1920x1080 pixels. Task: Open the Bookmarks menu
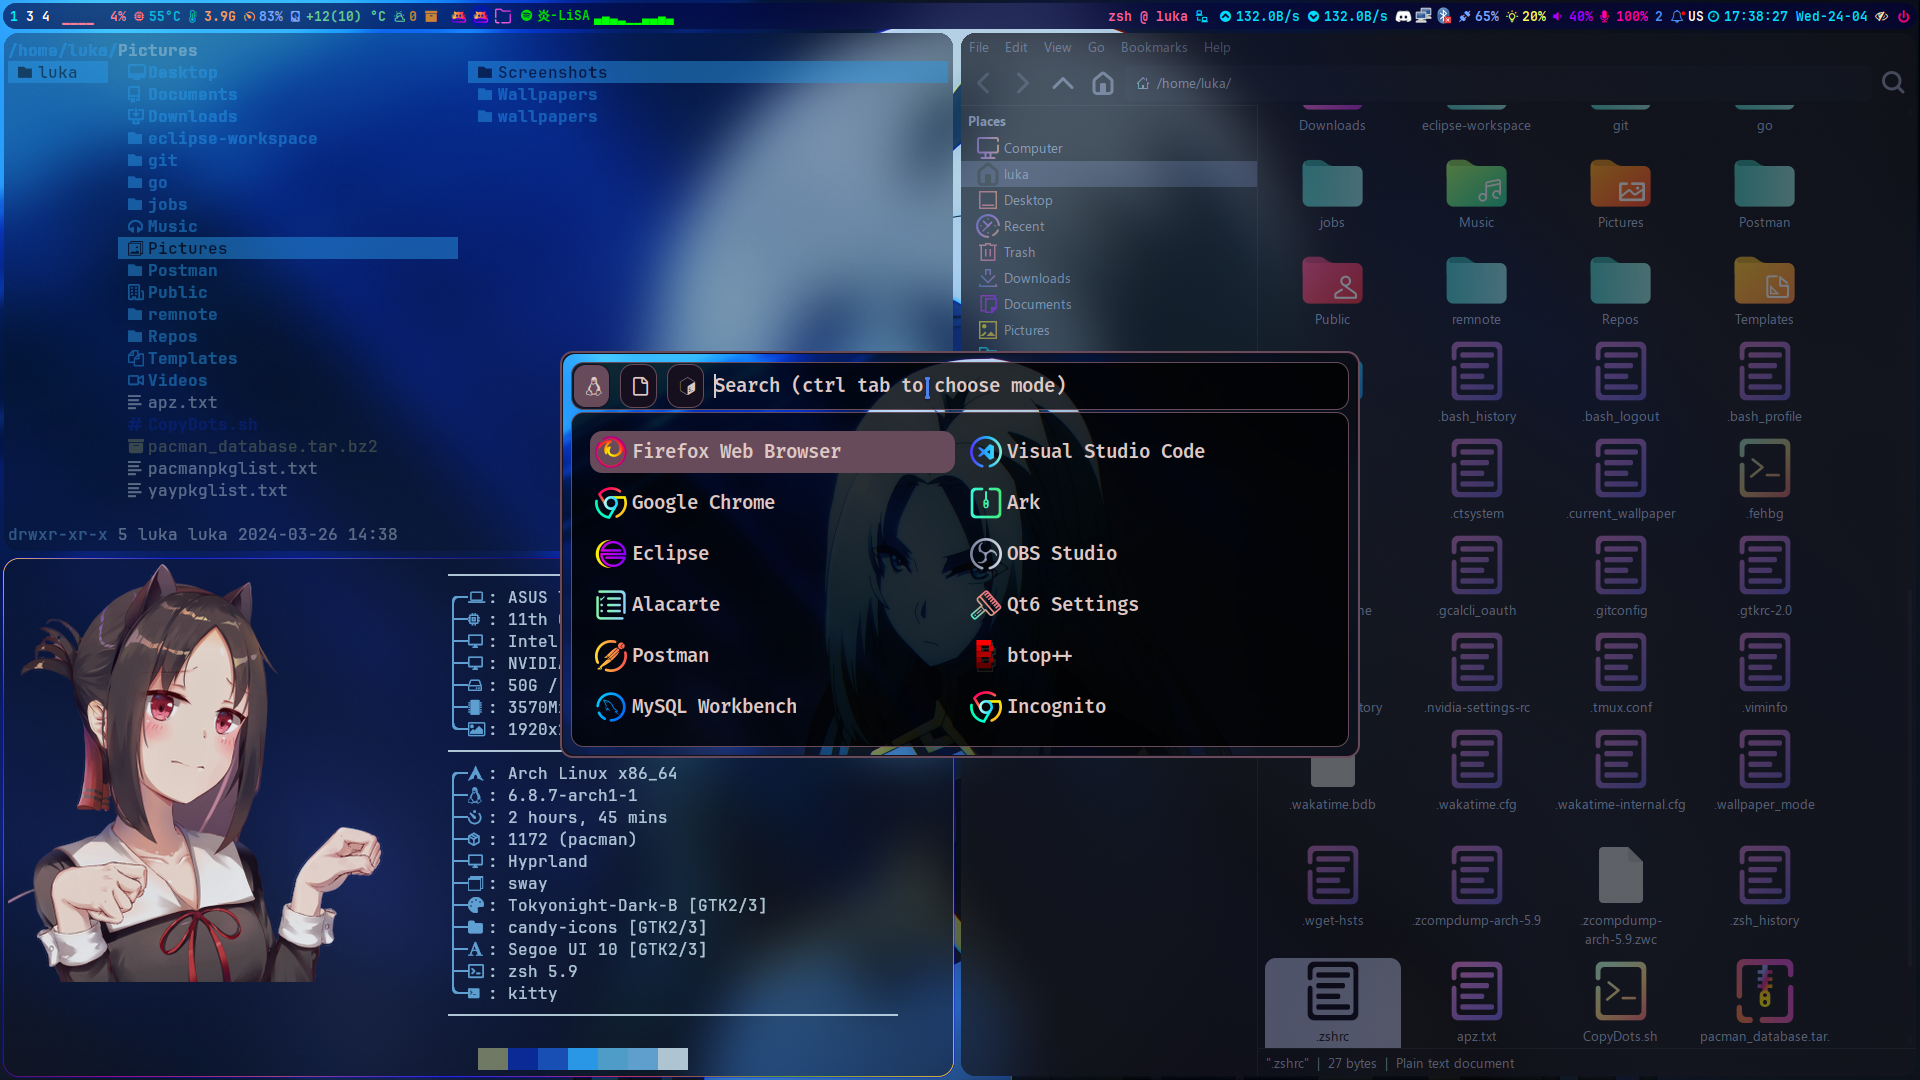pos(1154,47)
